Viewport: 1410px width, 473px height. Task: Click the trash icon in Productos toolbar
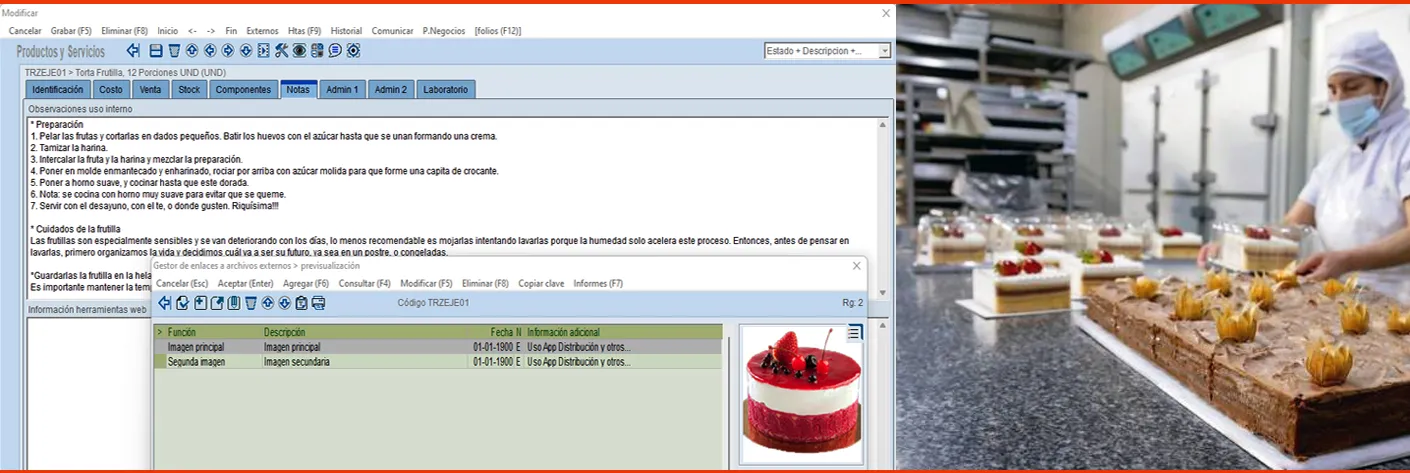point(174,51)
